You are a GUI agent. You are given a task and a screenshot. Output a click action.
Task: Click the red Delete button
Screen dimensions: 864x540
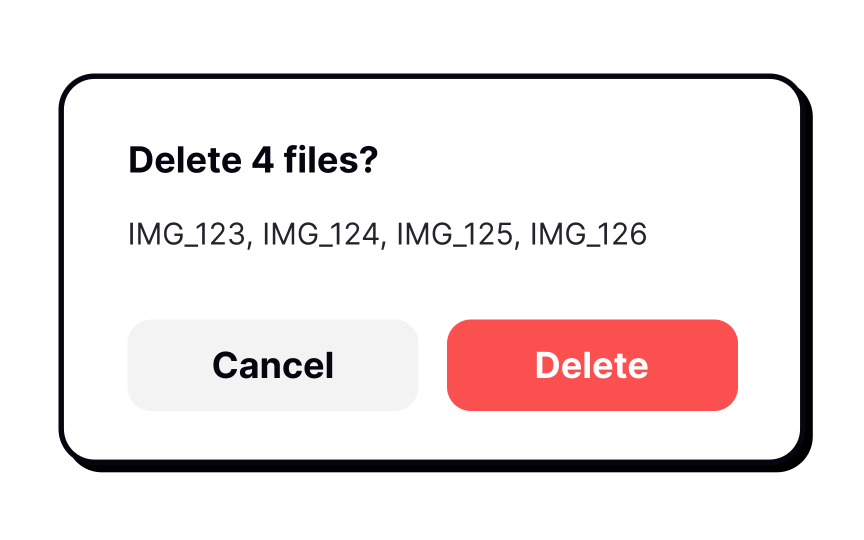tap(592, 365)
